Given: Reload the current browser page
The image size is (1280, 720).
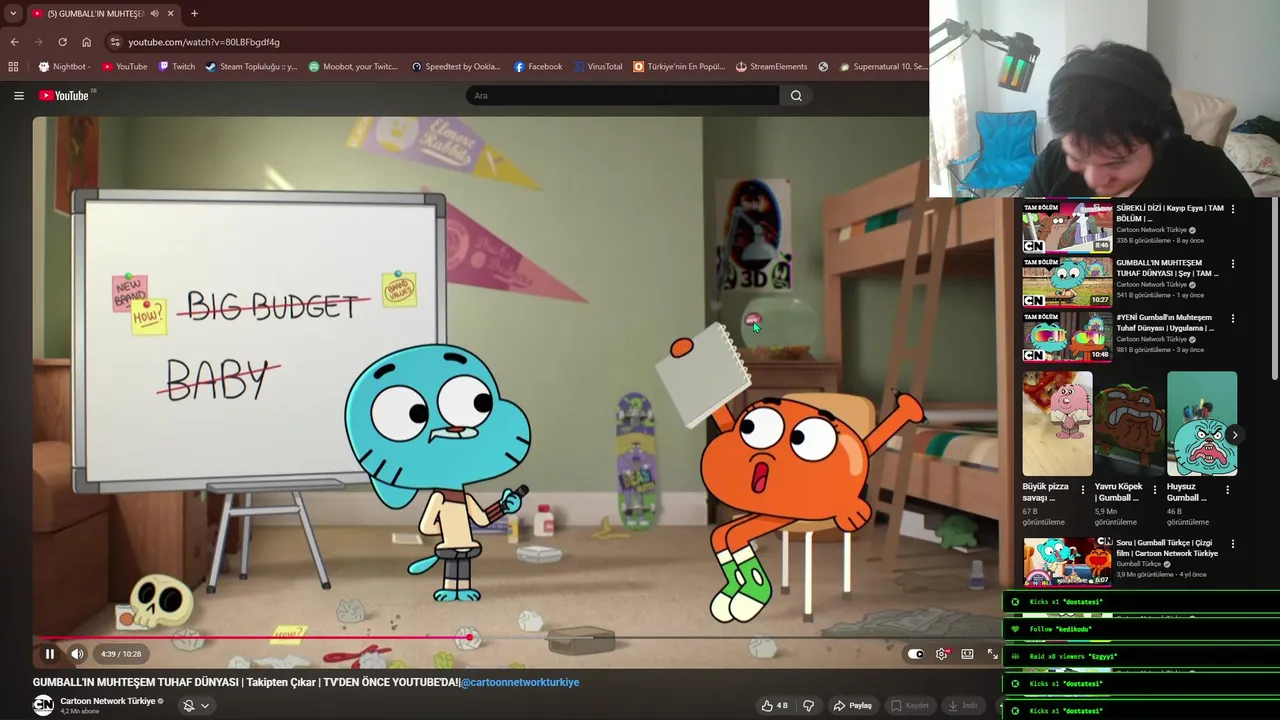Looking at the screenshot, I should pyautogui.click(x=62, y=42).
